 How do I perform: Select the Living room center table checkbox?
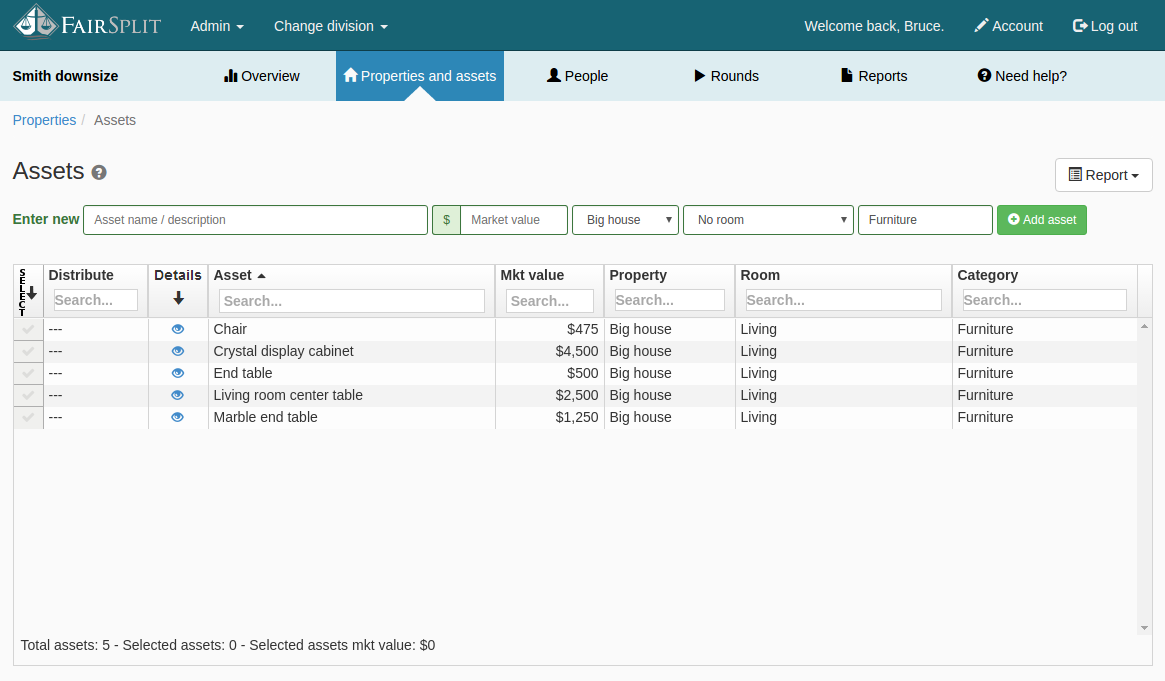coord(28,395)
